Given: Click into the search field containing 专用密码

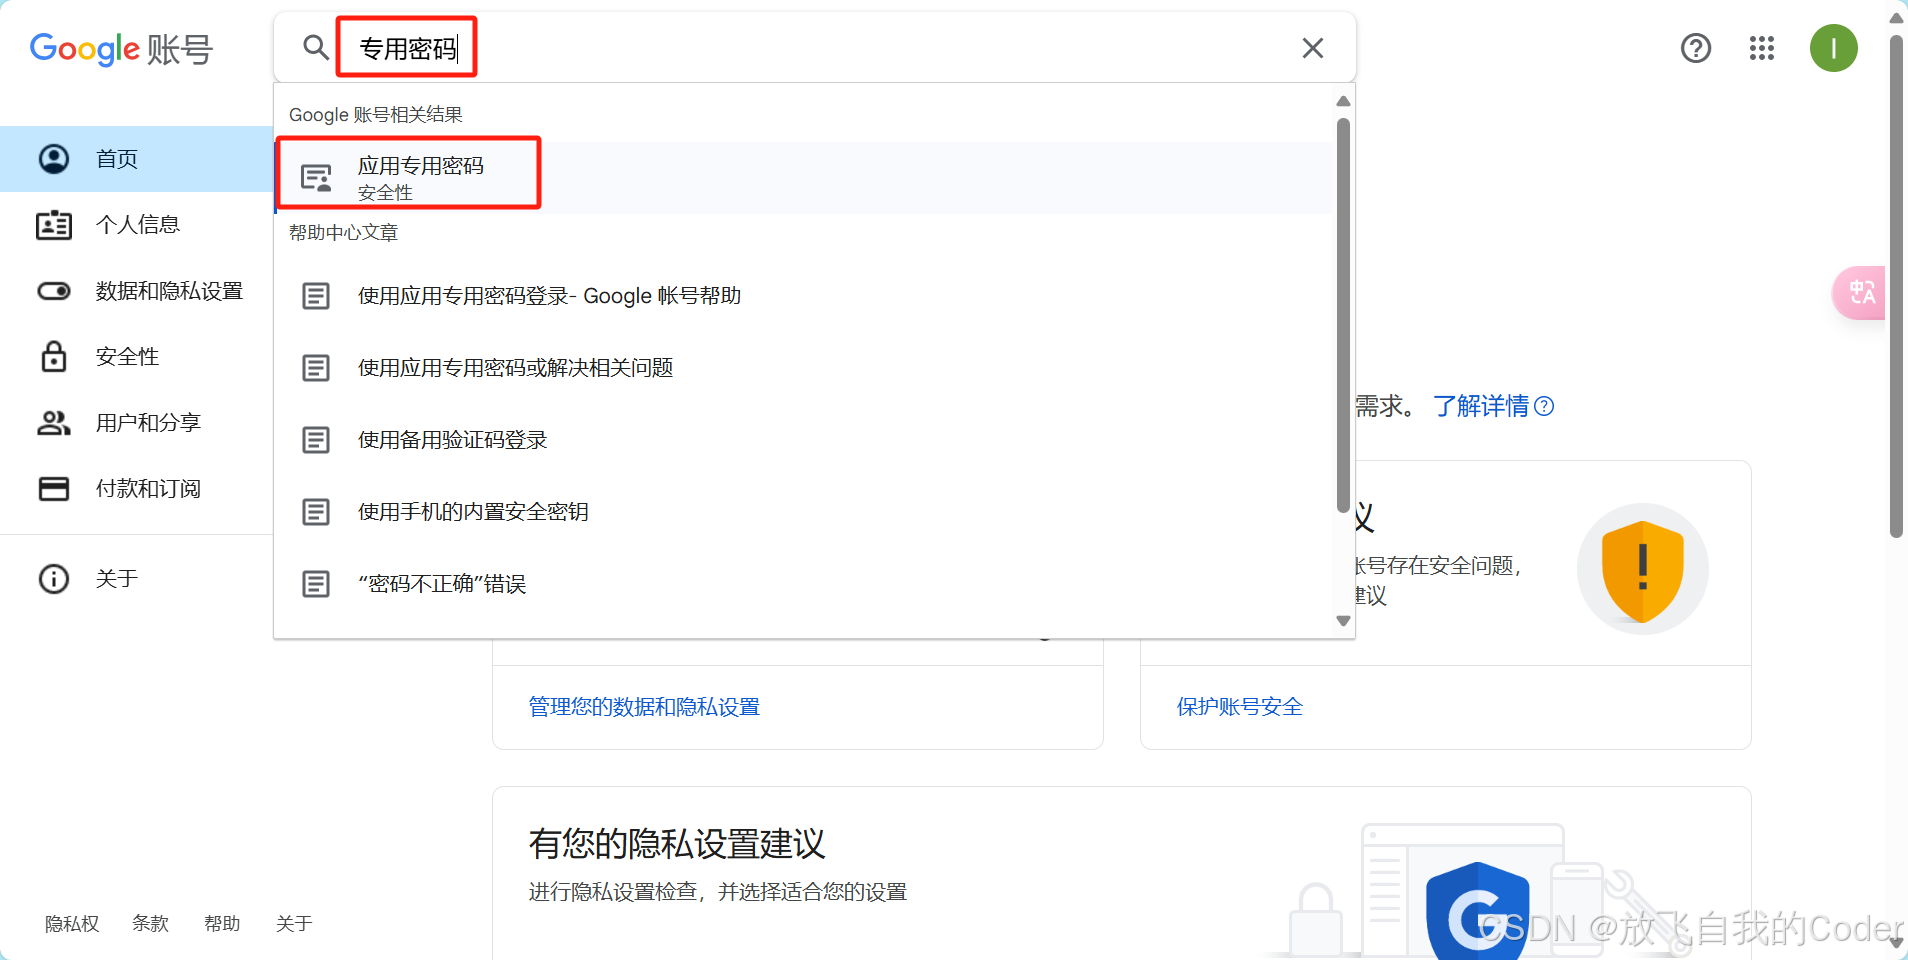Looking at the screenshot, I should click(x=814, y=48).
